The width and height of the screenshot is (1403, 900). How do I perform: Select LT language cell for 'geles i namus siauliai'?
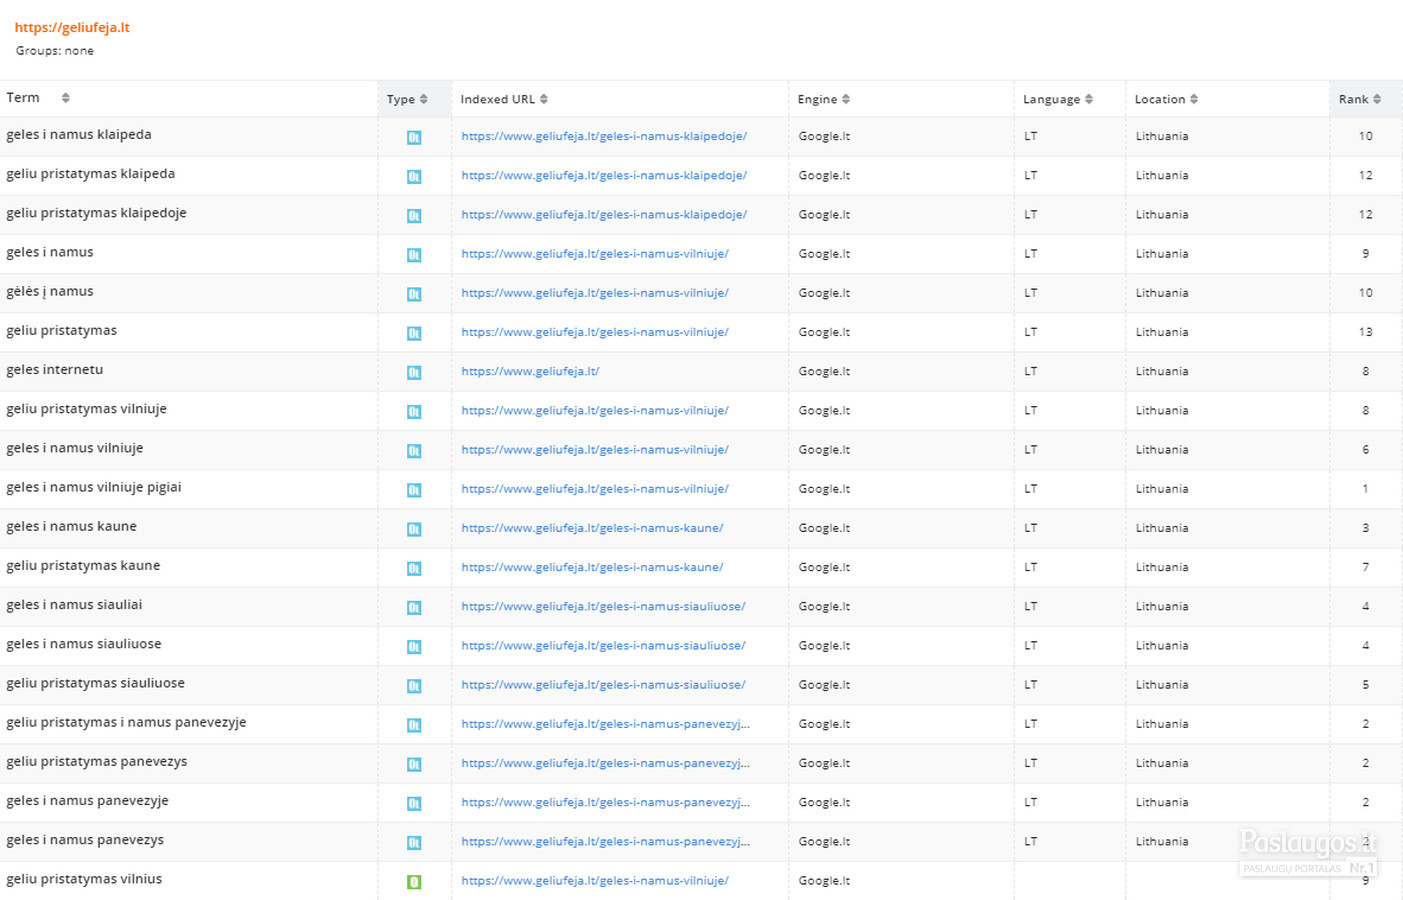(x=1031, y=606)
